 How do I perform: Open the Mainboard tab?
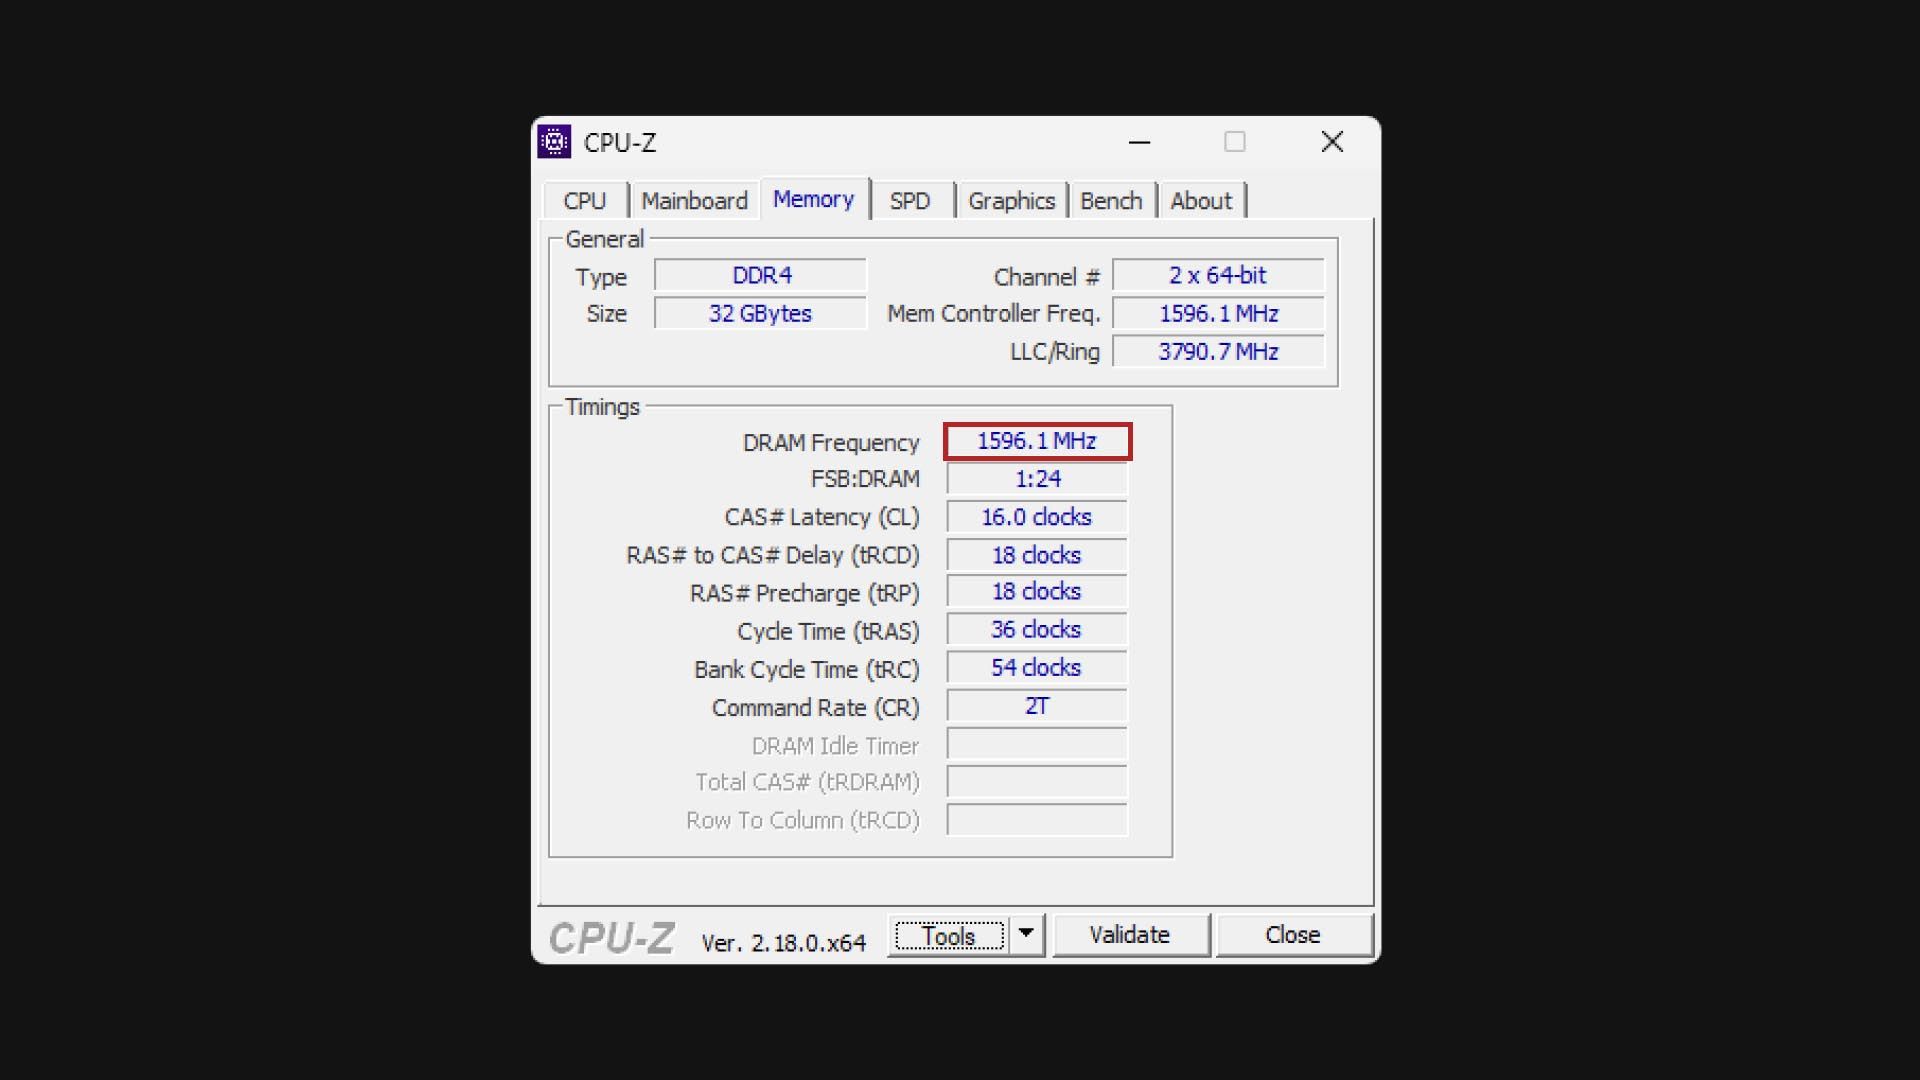(x=694, y=201)
